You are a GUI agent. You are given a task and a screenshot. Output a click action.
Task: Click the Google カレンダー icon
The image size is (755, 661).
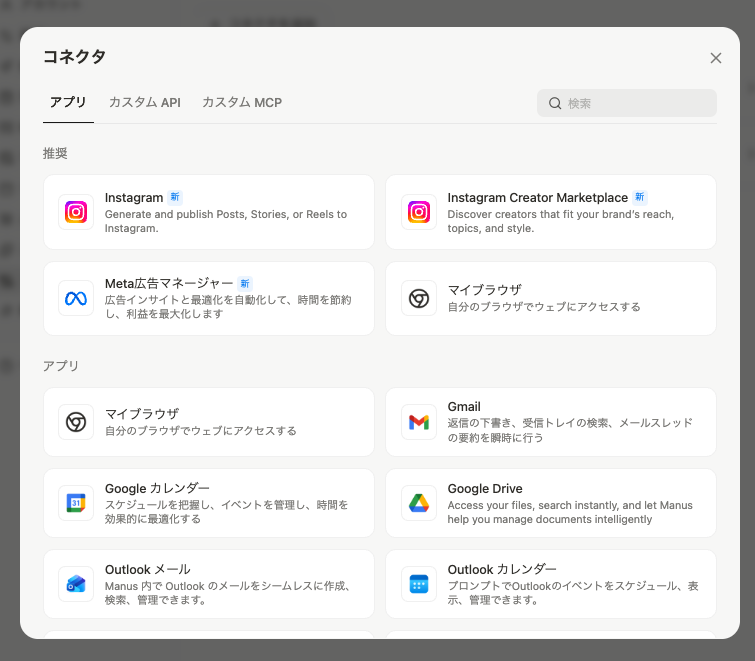pyautogui.click(x=76, y=503)
